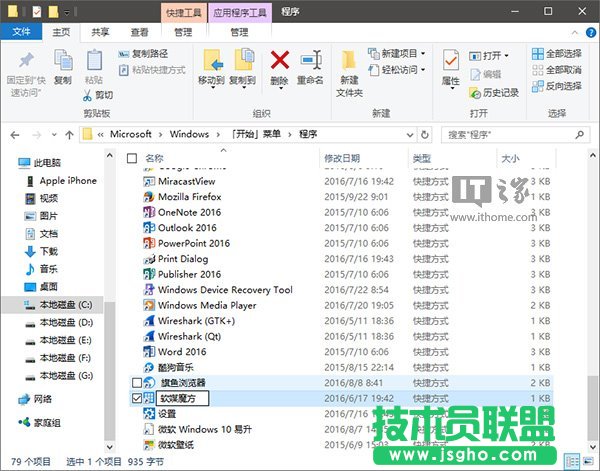Screen dimensions: 600x471
Task: Click the refresh icon in address bar
Action: click(424, 135)
